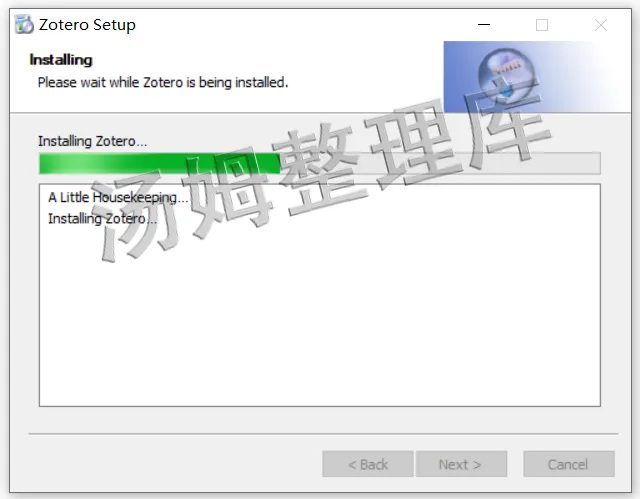Viewport: 640px width, 499px height.
Task: Close the Zotero Setup installer window
Action: tap(600, 25)
